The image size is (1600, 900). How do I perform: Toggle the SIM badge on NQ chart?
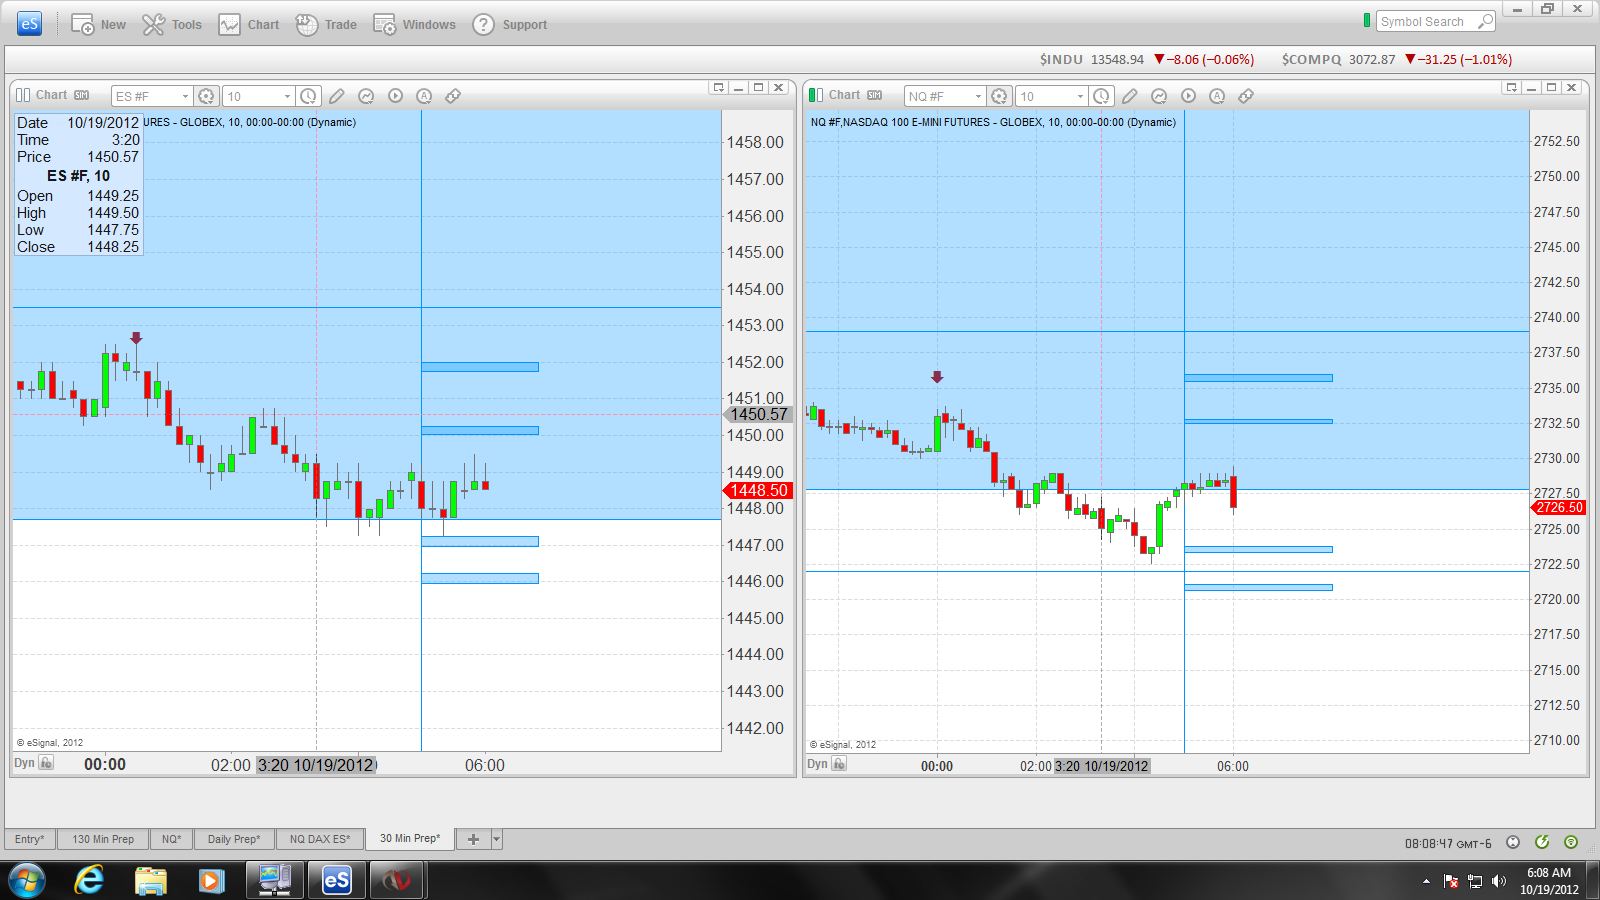(x=874, y=95)
